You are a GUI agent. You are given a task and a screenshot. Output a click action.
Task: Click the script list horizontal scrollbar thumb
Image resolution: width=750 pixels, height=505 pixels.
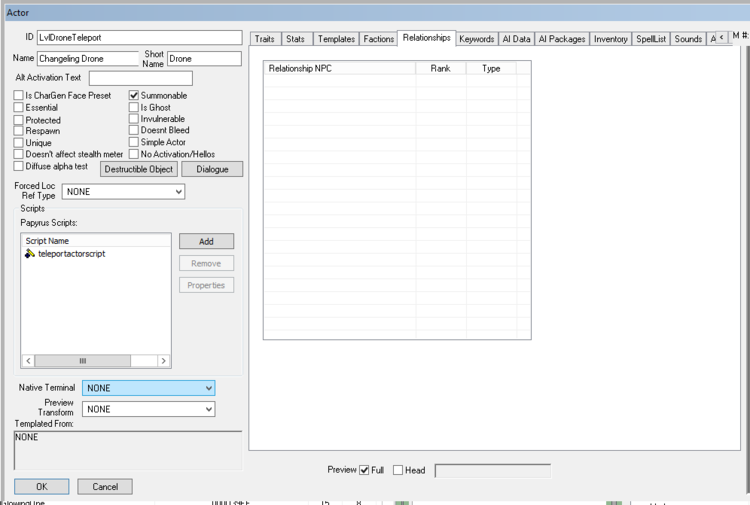point(82,361)
